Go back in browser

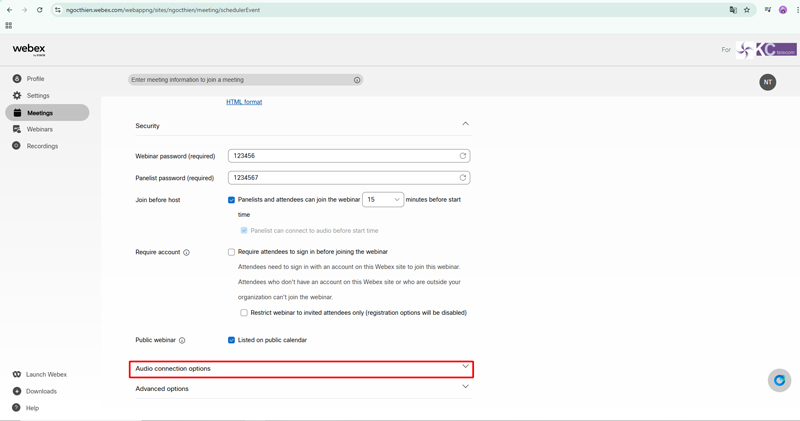(10, 10)
